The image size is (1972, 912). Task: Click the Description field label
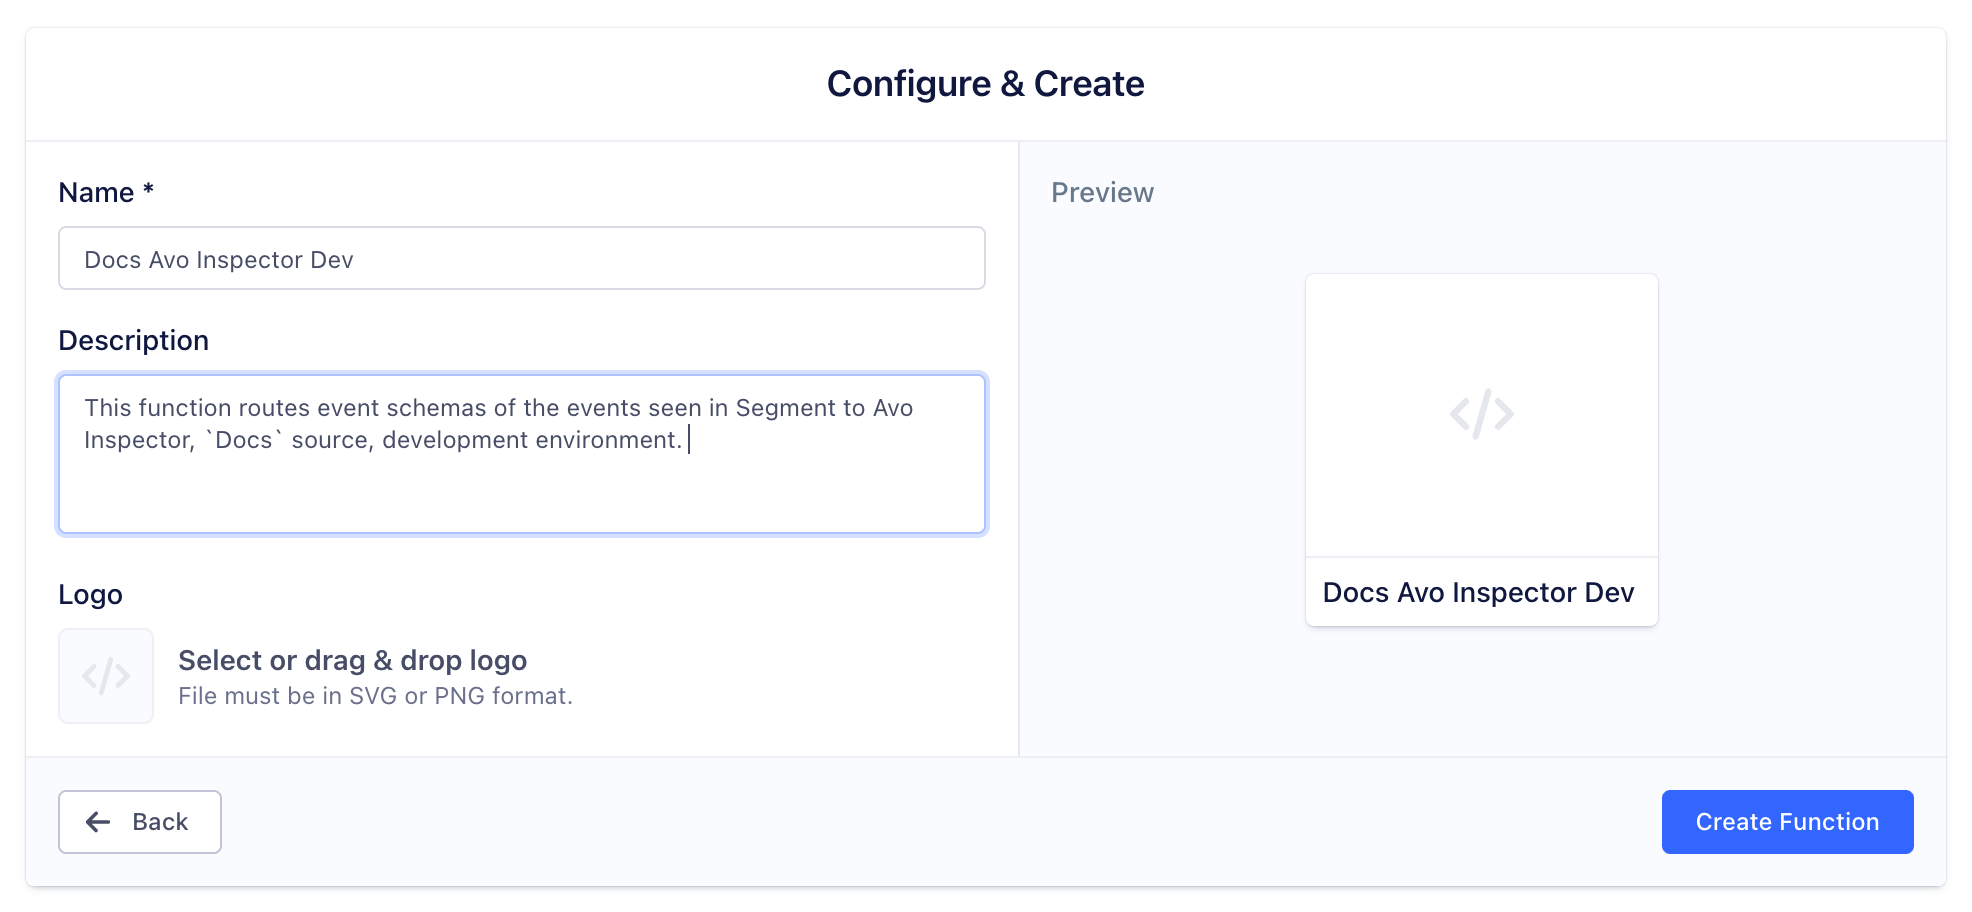(133, 340)
